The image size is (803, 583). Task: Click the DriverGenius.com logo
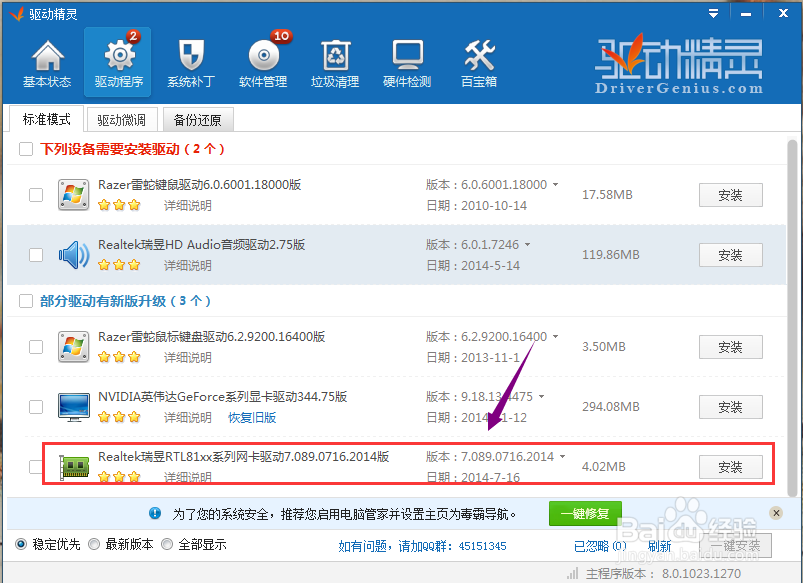pyautogui.click(x=679, y=65)
